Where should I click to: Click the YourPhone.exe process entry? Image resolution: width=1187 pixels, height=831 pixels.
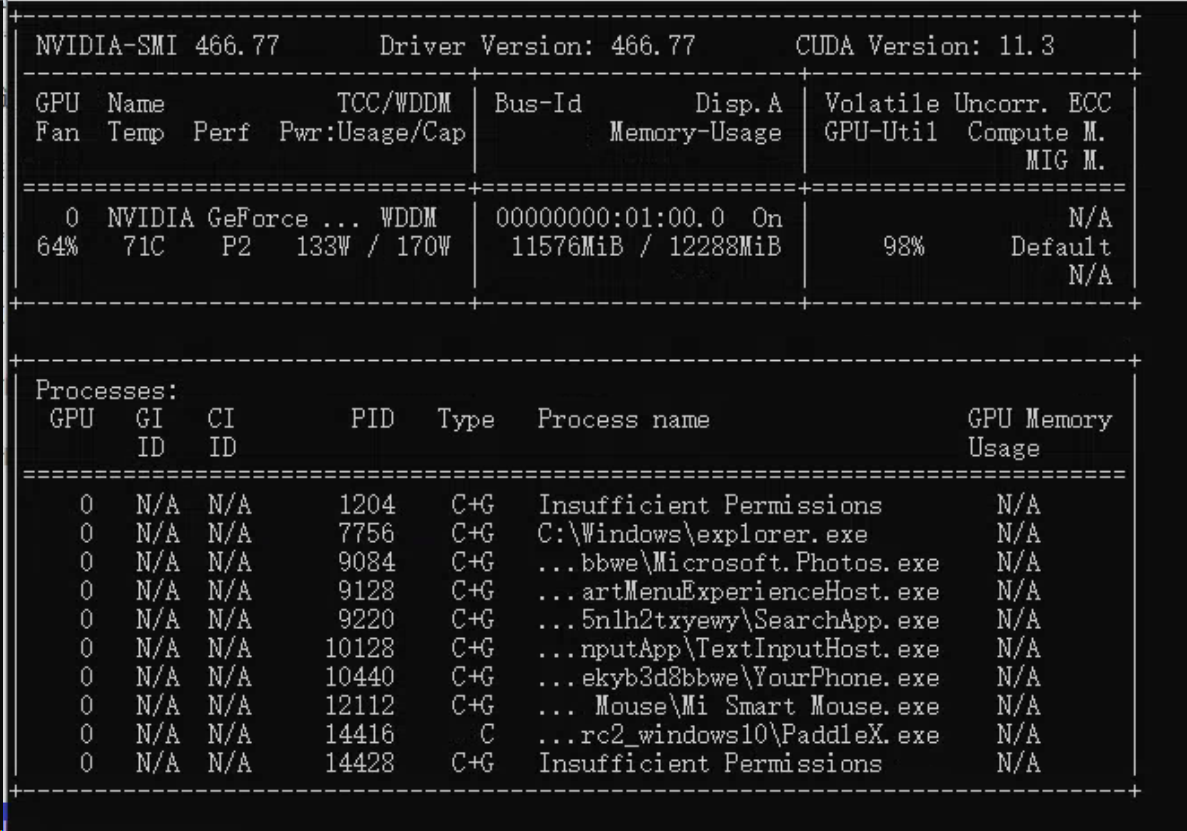[x=738, y=677]
